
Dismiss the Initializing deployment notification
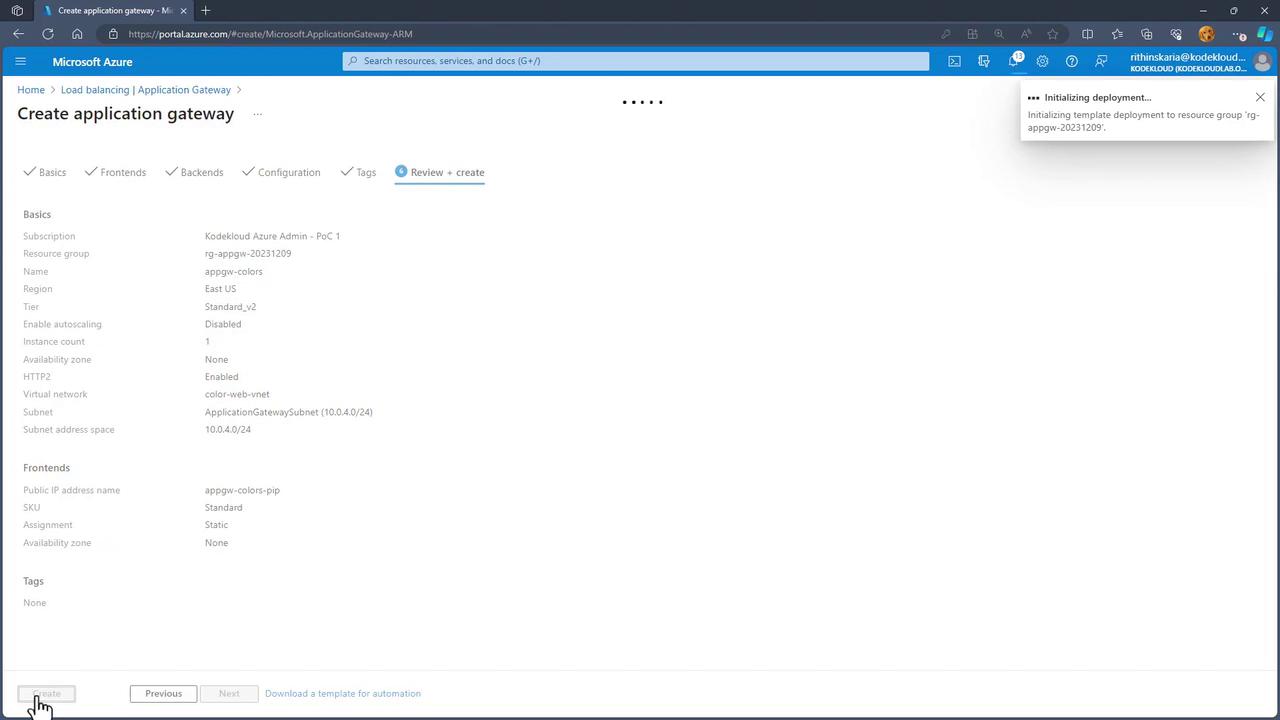point(1260,97)
